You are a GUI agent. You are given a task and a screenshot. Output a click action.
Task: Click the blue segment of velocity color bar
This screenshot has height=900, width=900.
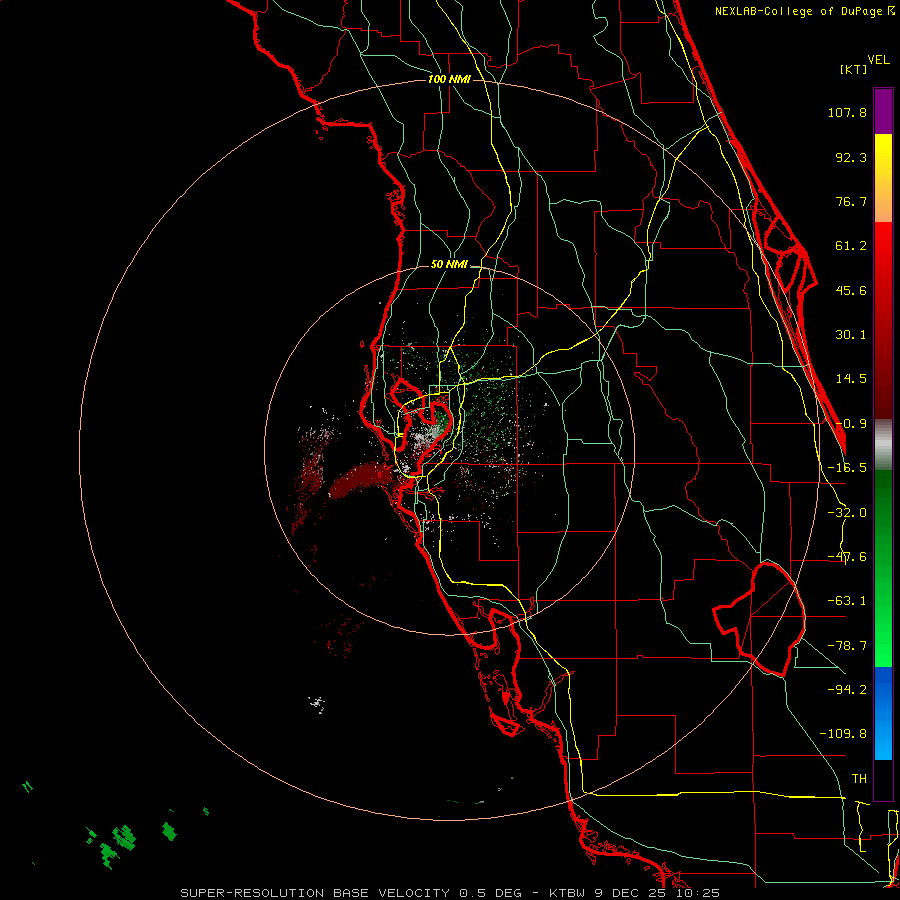point(883,713)
